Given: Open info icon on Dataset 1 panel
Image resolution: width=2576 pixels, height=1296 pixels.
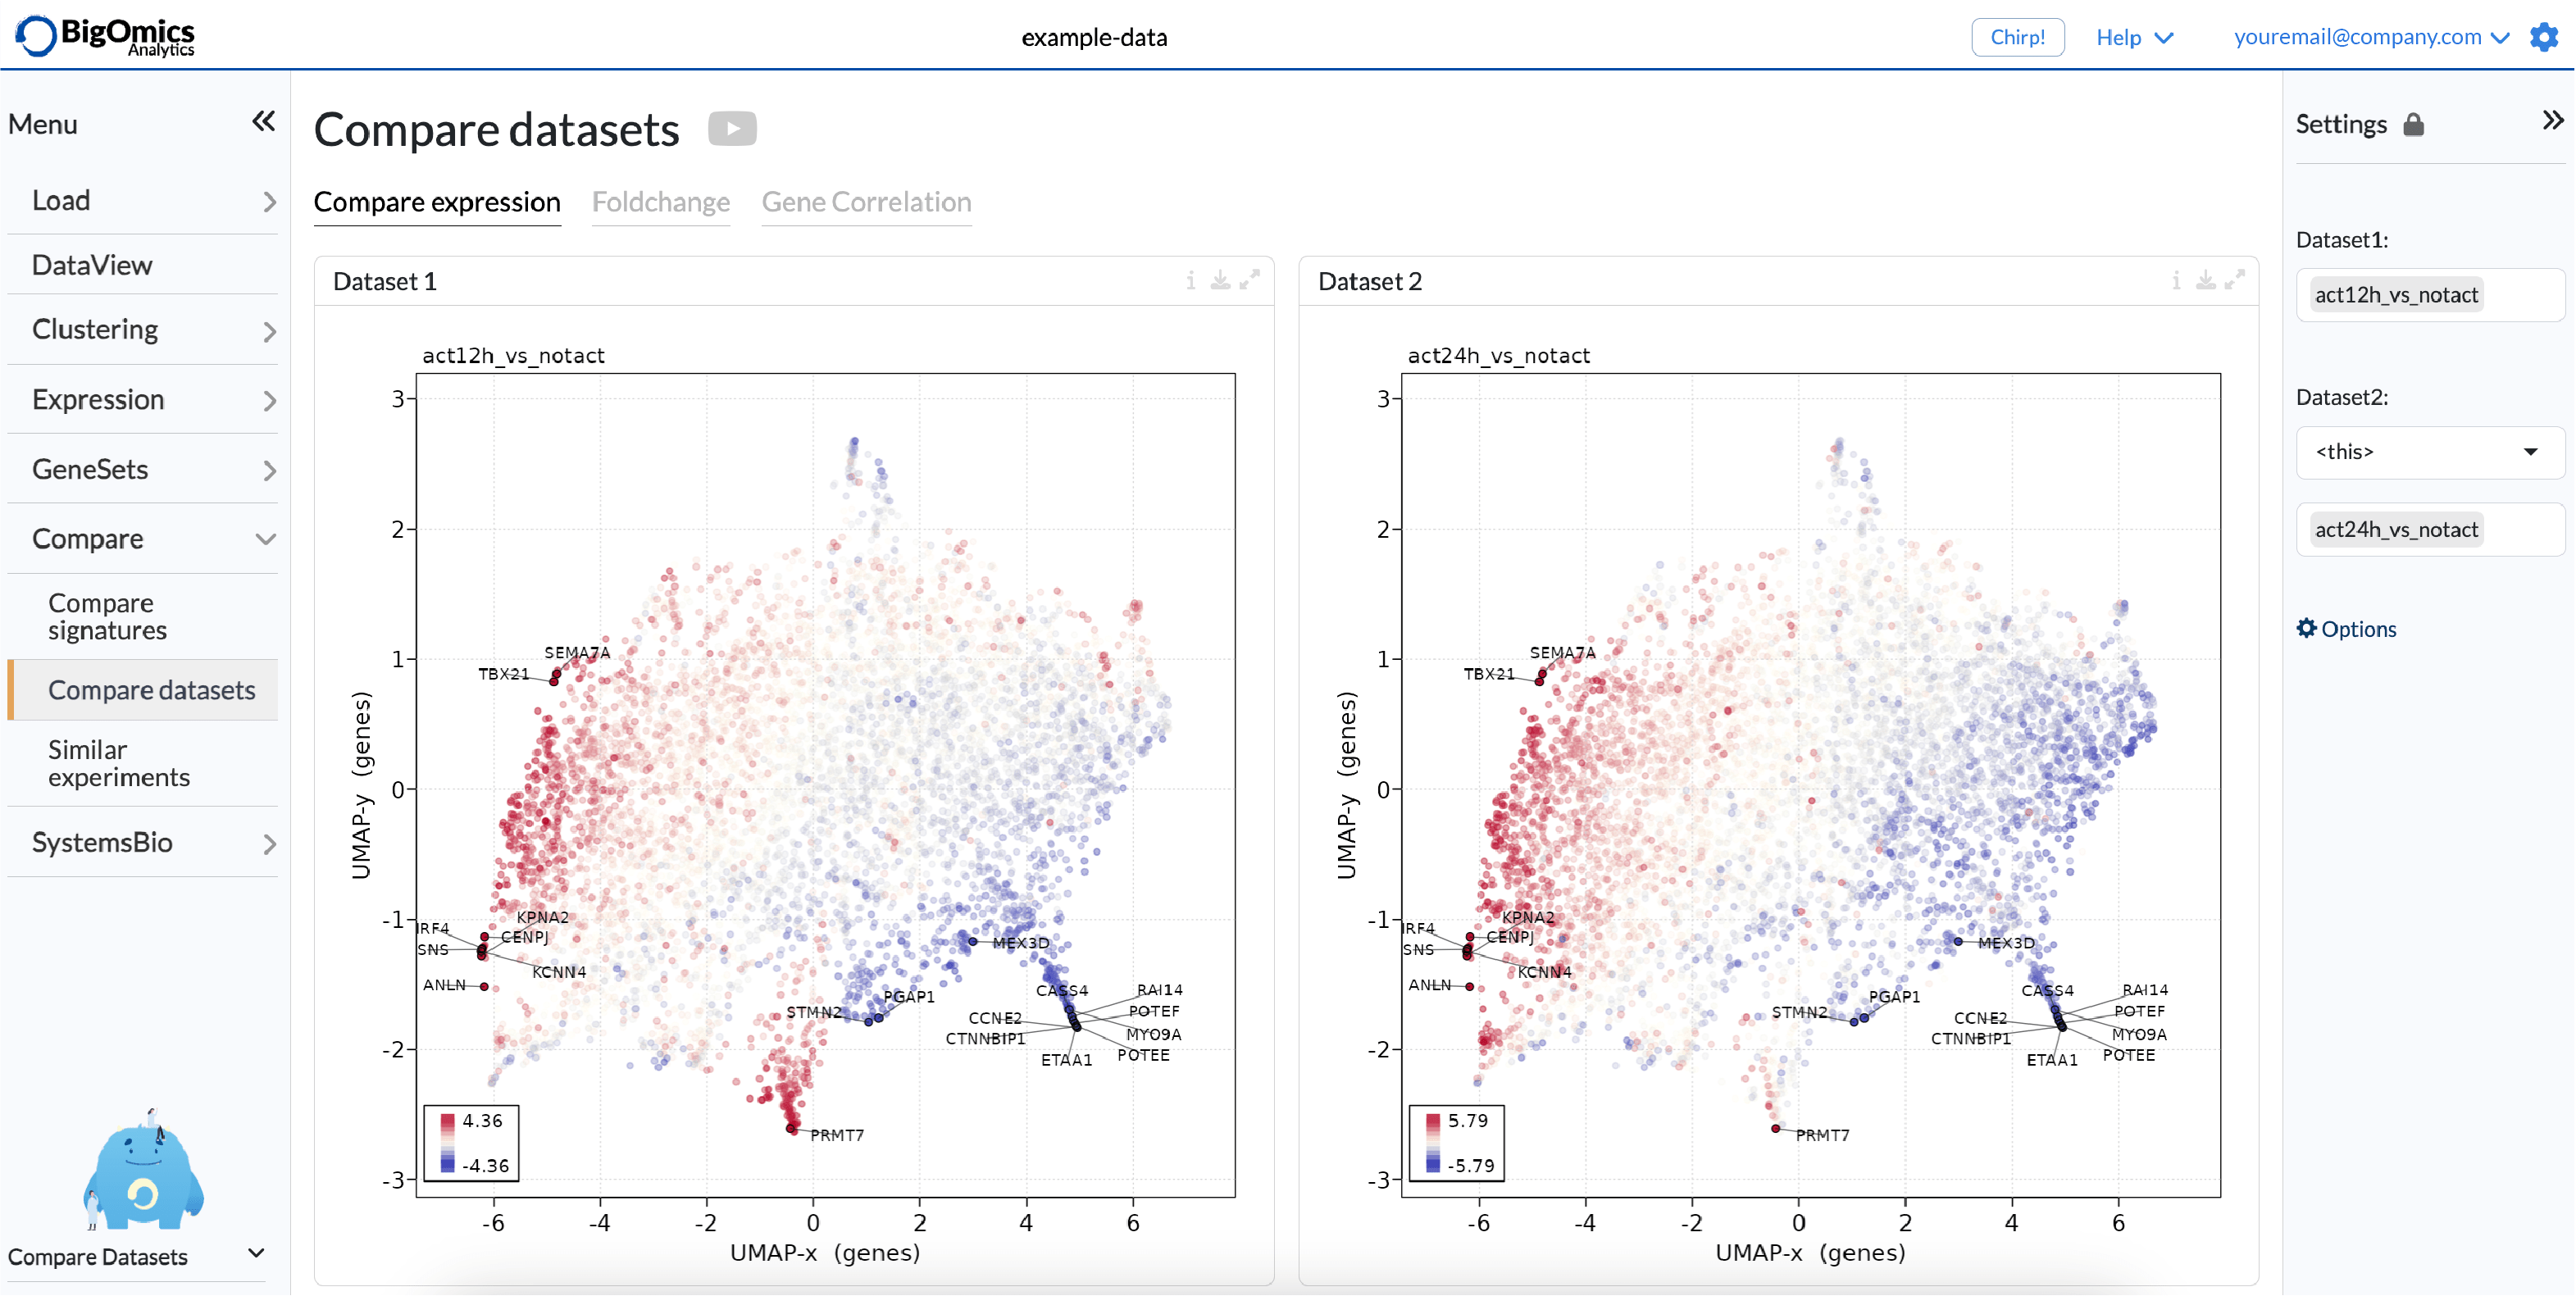Looking at the screenshot, I should pos(1190,281).
